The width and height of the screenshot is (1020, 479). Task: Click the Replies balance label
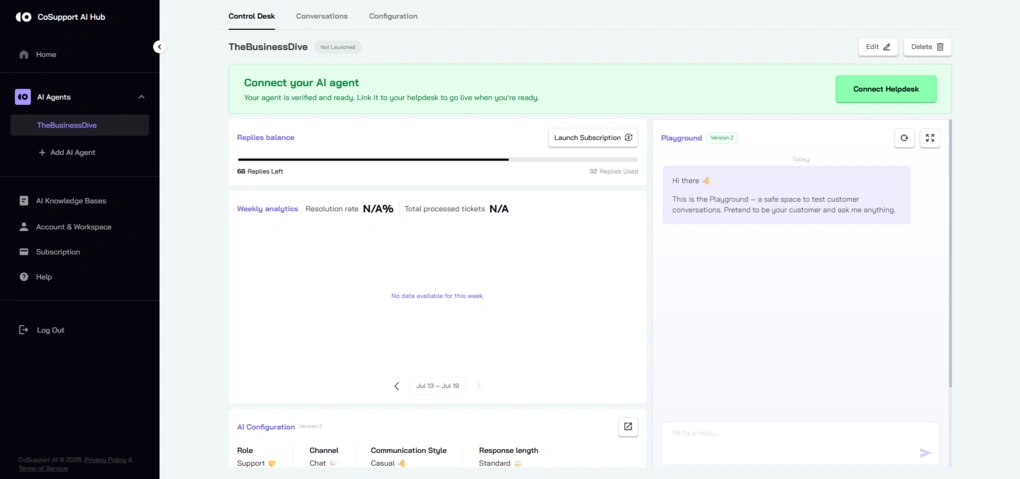pos(265,138)
